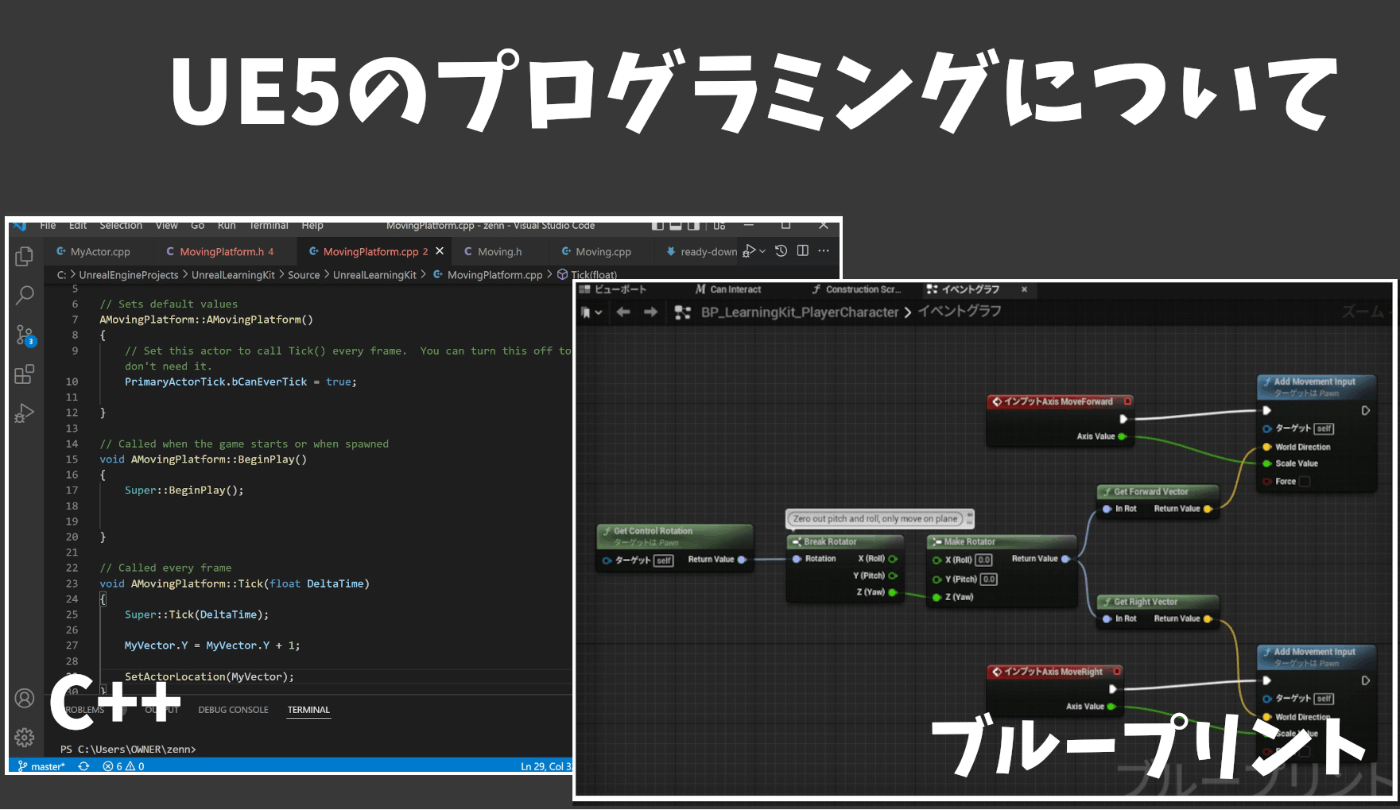The image size is (1400, 810).
Task: Switch to the Construction Script tab
Action: [x=856, y=289]
